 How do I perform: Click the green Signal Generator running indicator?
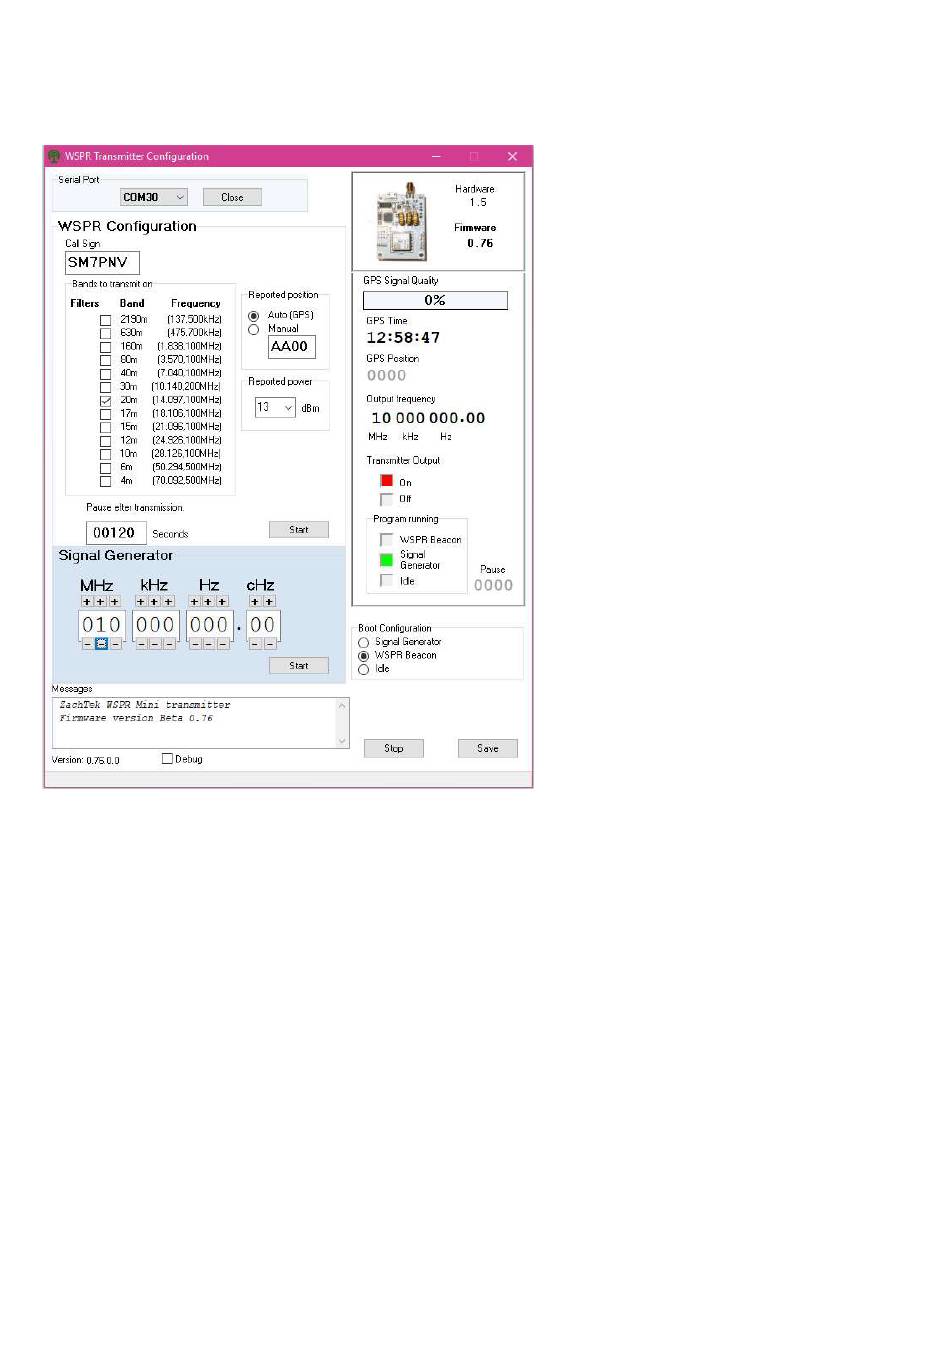(x=387, y=560)
